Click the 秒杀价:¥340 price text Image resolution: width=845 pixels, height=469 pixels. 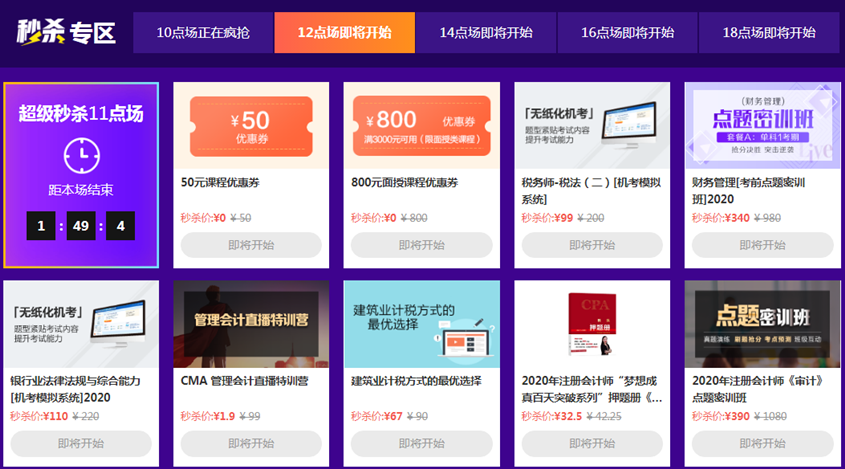click(x=721, y=218)
